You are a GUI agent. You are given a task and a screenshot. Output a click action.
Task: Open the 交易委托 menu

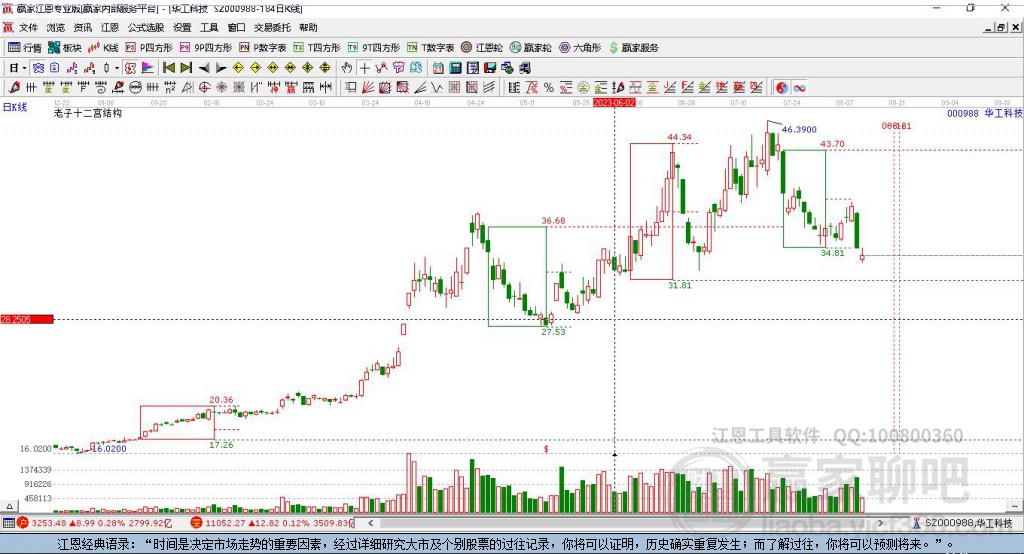click(x=272, y=27)
